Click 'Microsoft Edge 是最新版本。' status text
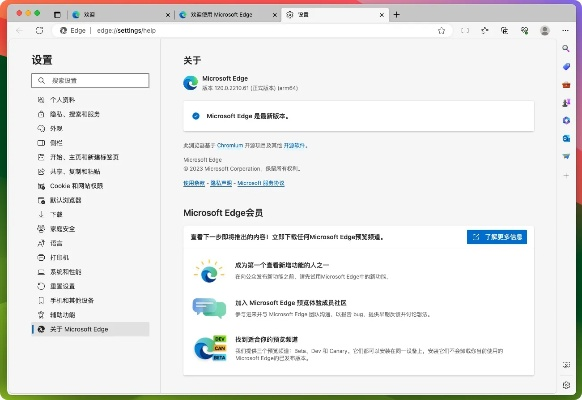582x400 pixels. pyautogui.click(x=248, y=116)
